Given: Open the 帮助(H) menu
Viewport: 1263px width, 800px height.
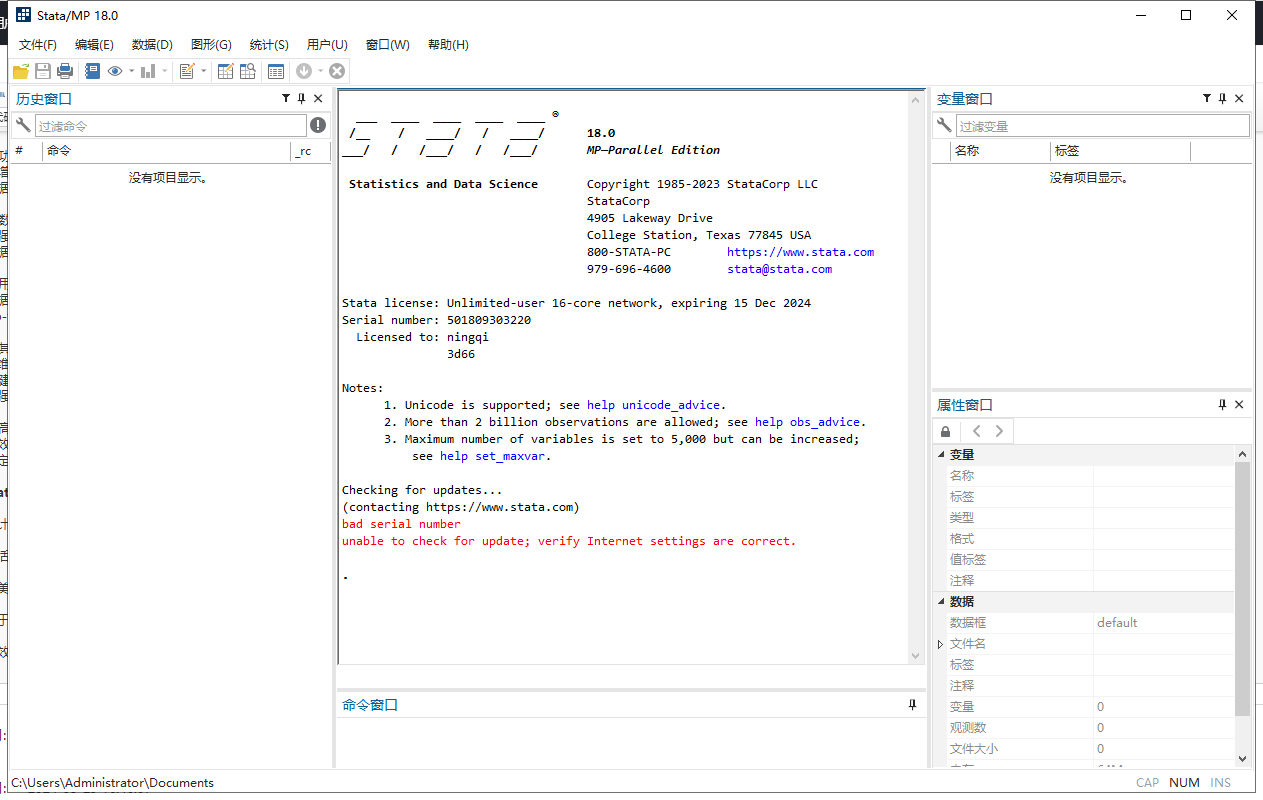Looking at the screenshot, I should pyautogui.click(x=448, y=44).
